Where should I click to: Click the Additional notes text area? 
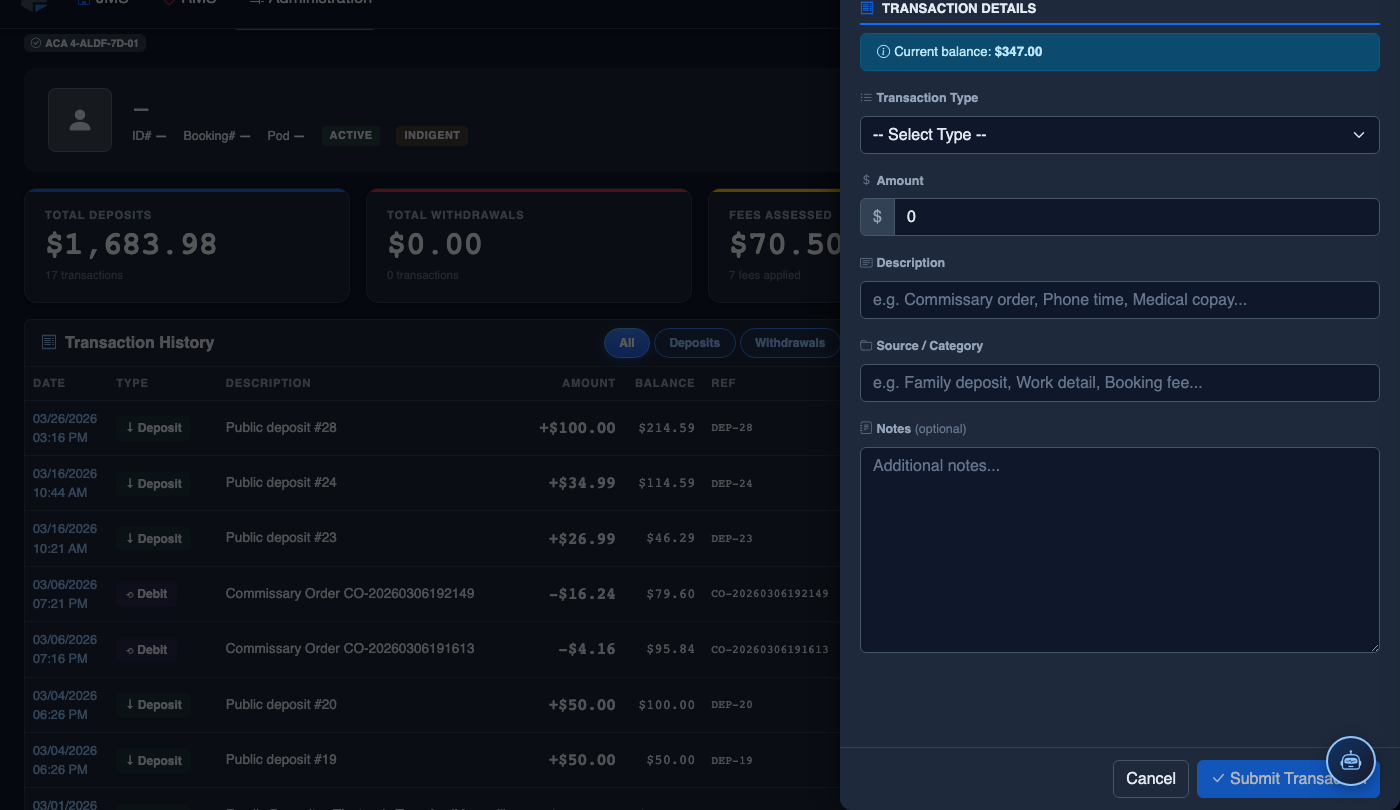(1119, 550)
